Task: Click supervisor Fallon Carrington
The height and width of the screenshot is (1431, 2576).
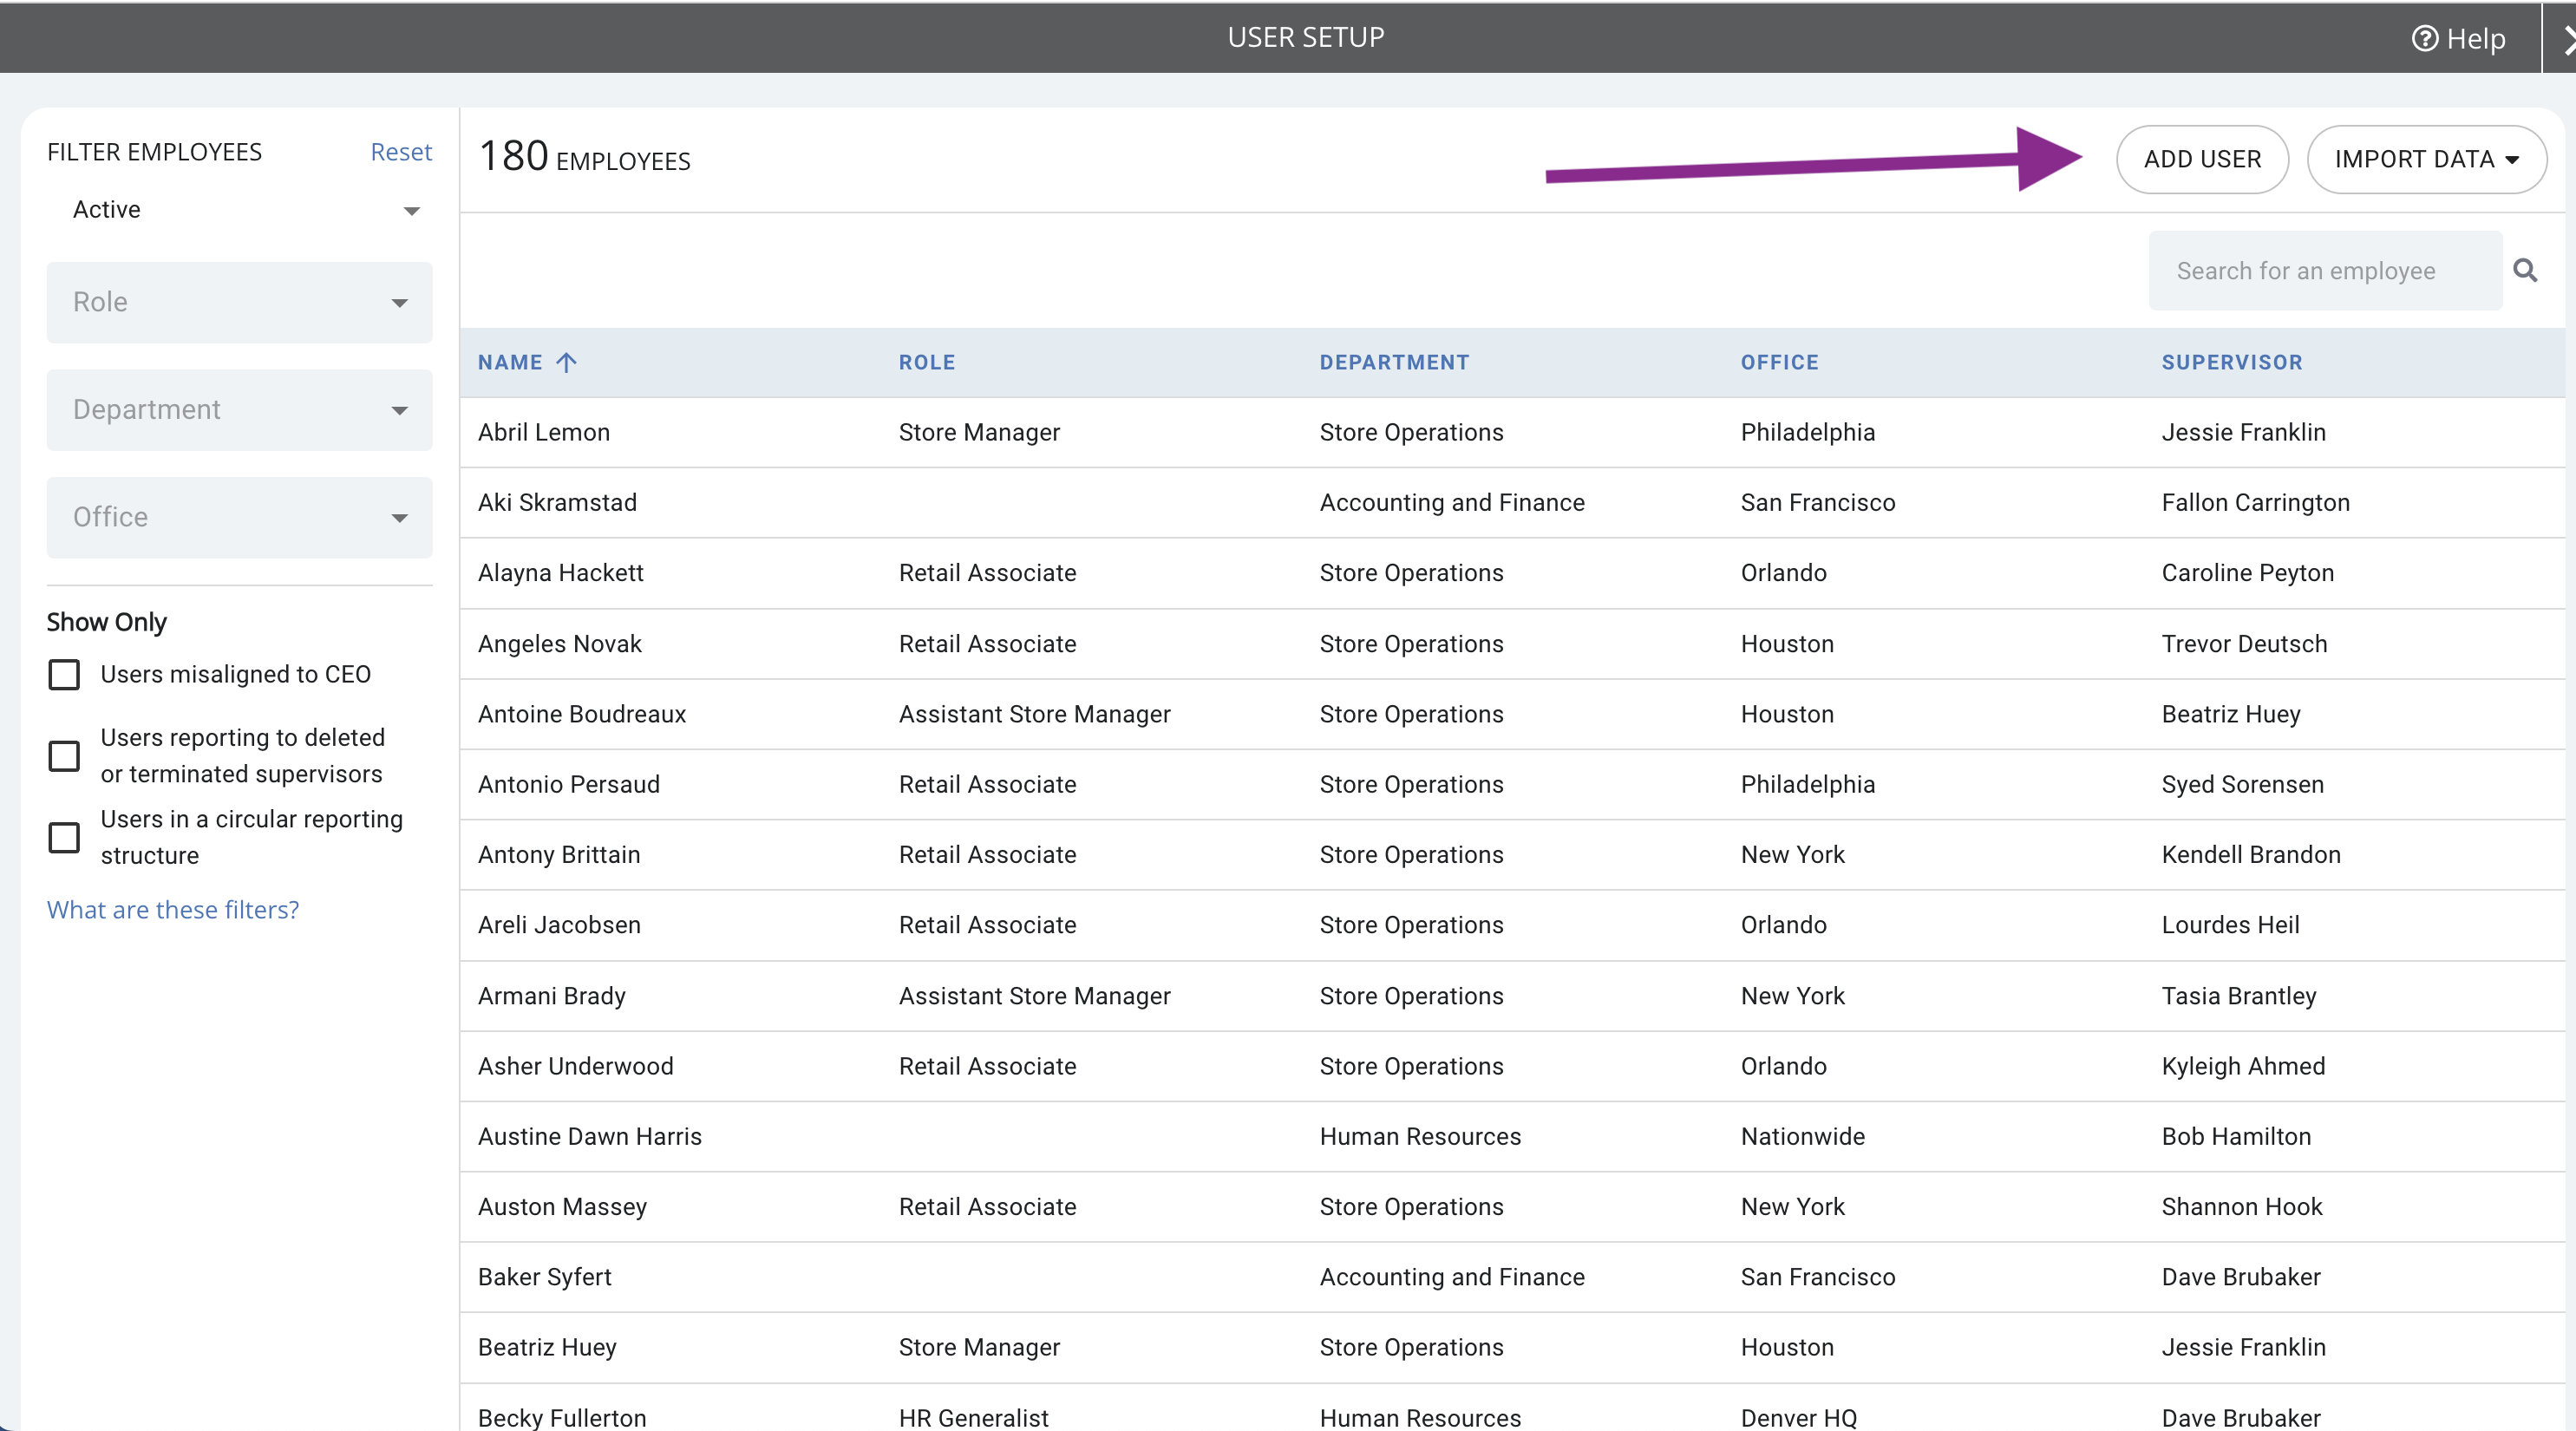Action: point(2255,503)
